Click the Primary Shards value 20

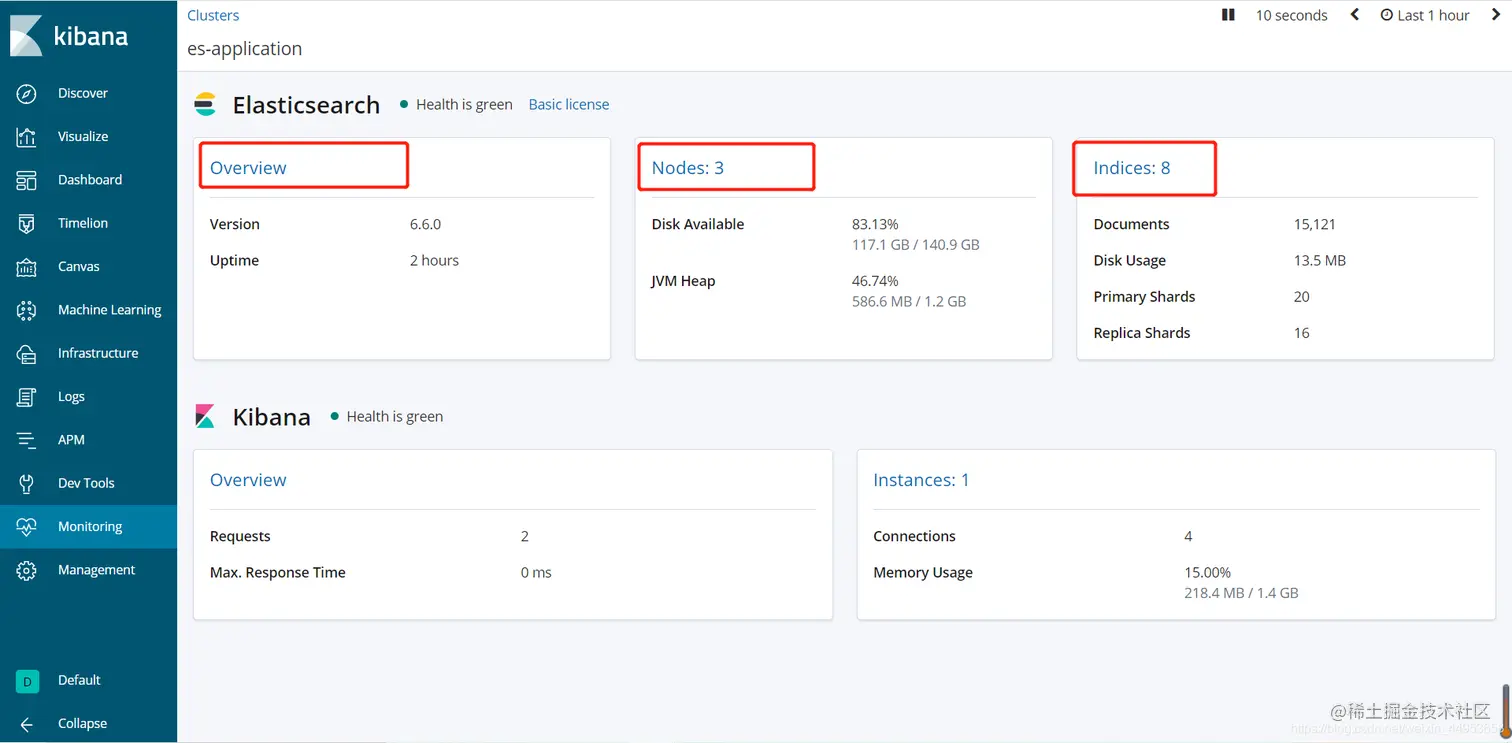point(1302,296)
